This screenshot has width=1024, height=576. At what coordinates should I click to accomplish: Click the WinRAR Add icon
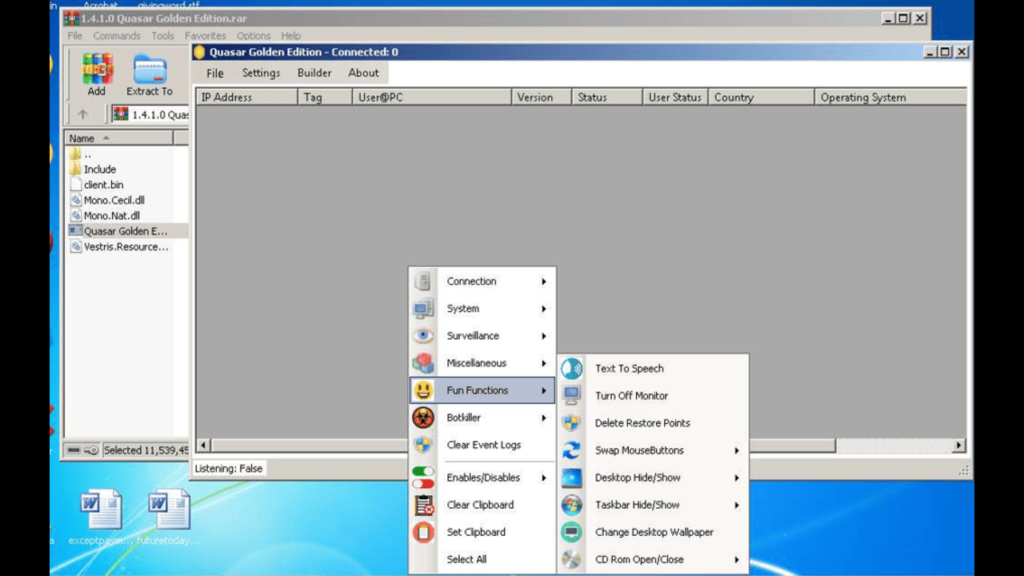tap(97, 69)
